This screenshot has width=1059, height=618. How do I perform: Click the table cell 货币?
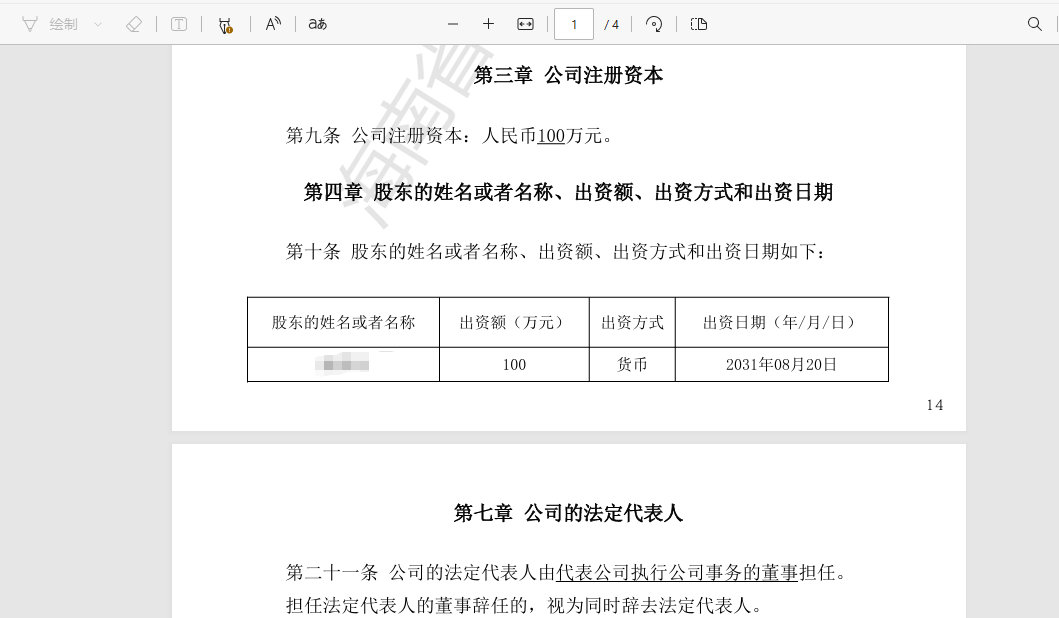click(632, 365)
